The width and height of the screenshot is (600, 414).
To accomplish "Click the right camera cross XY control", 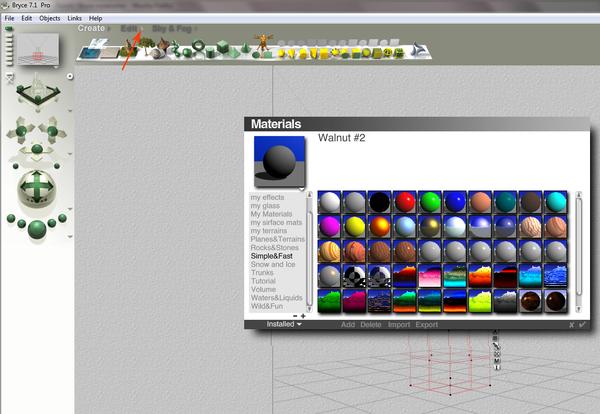I will click(x=52, y=131).
